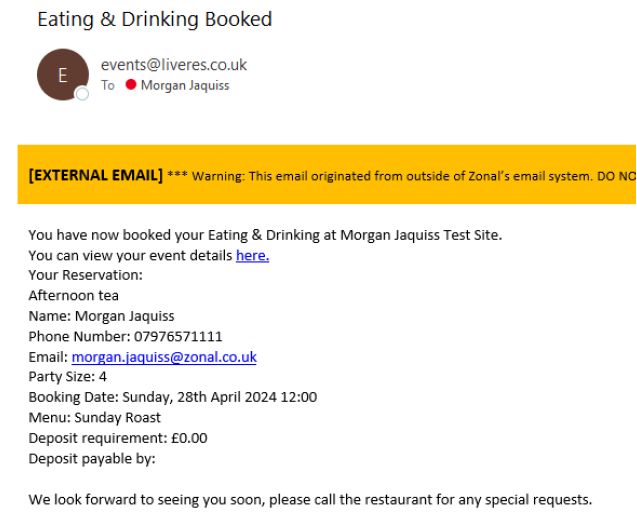Image resolution: width=637 pixels, height=517 pixels.
Task: Click the phone number 07976571111
Action: [178, 337]
